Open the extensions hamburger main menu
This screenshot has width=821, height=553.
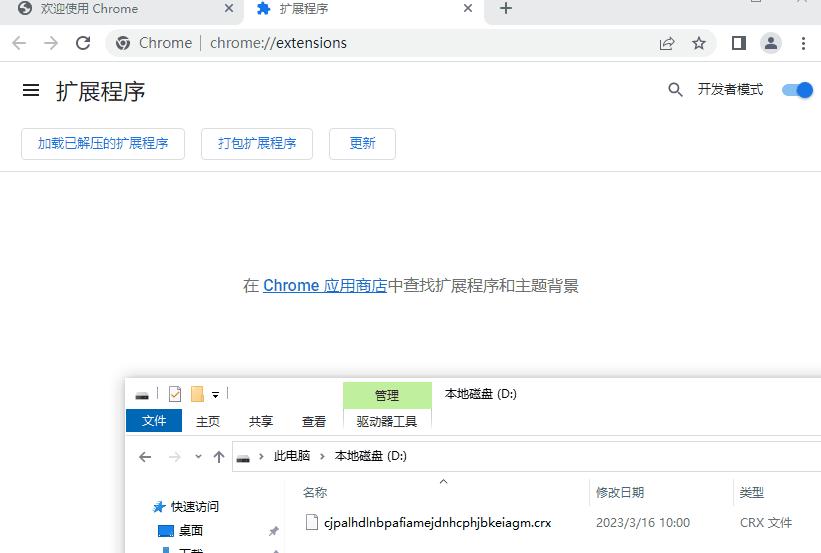(31, 90)
